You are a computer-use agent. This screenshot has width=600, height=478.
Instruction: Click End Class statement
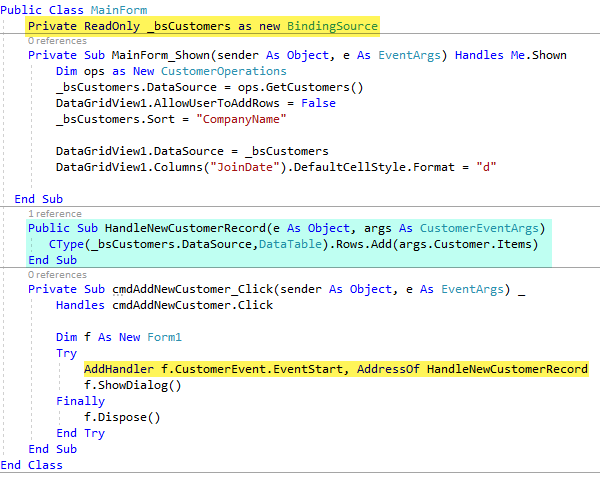[31, 465]
